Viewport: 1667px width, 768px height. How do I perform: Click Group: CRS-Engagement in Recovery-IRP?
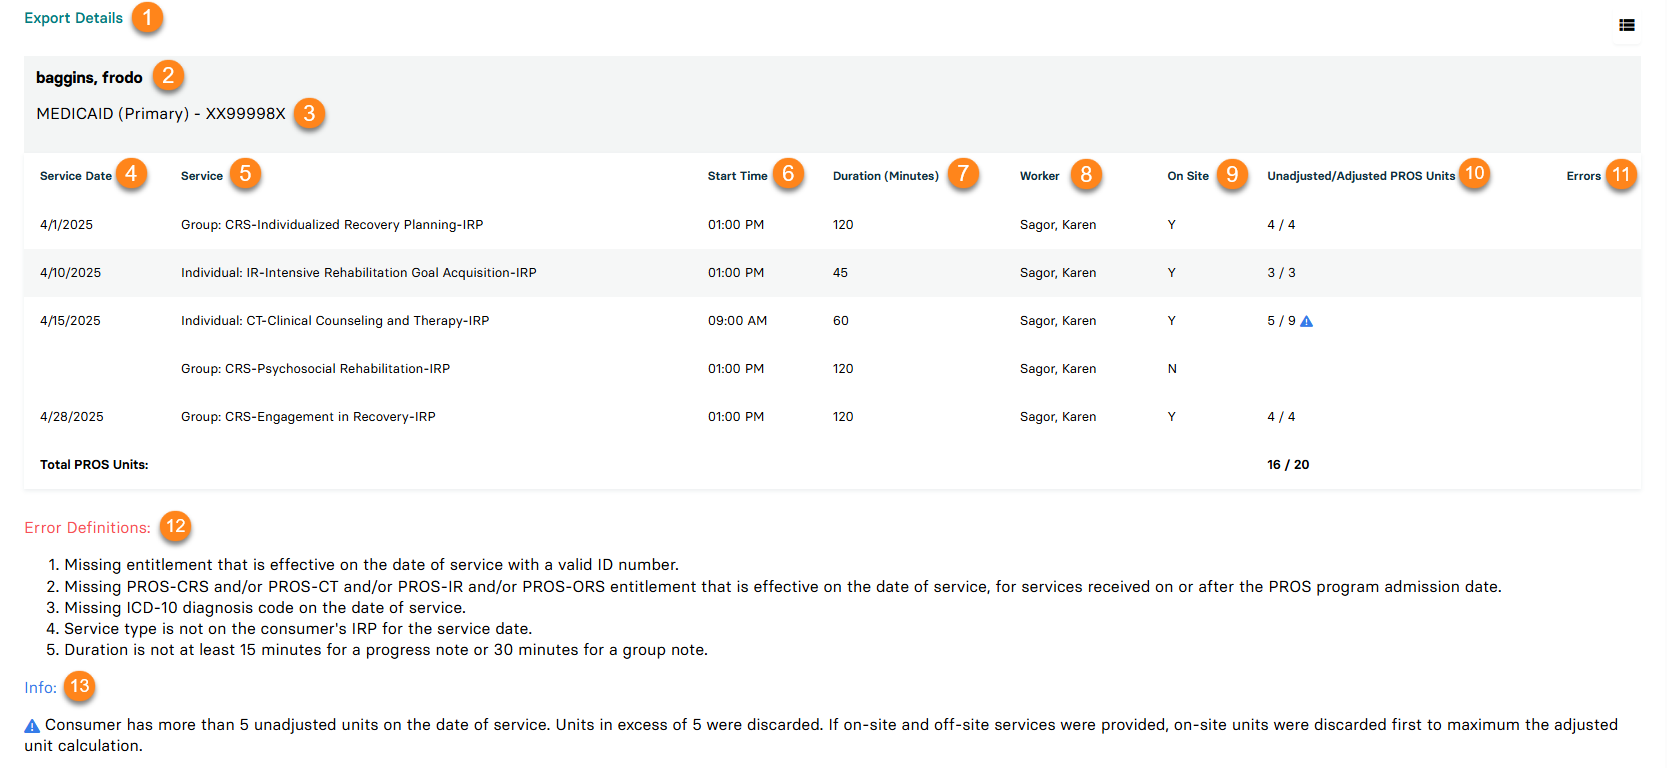[x=308, y=417]
